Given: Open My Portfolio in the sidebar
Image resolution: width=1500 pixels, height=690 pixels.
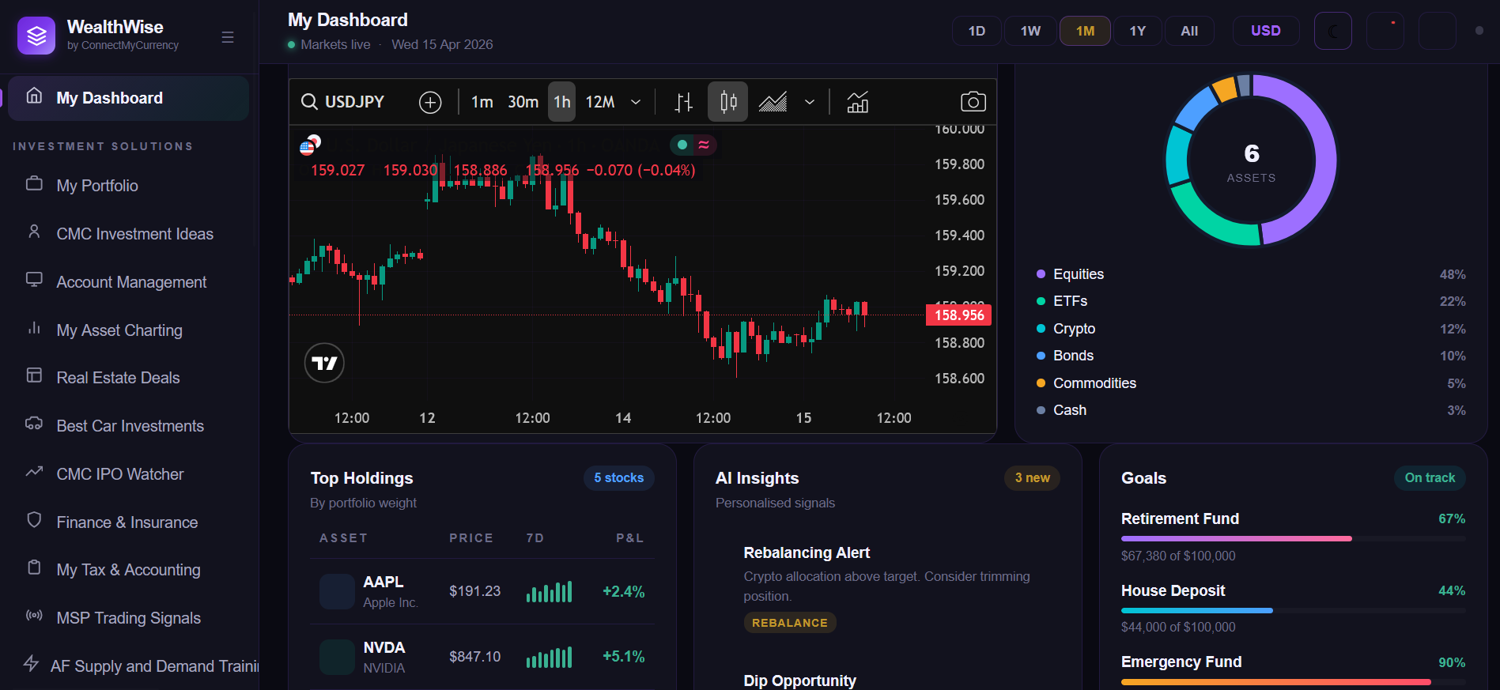Looking at the screenshot, I should [97, 186].
